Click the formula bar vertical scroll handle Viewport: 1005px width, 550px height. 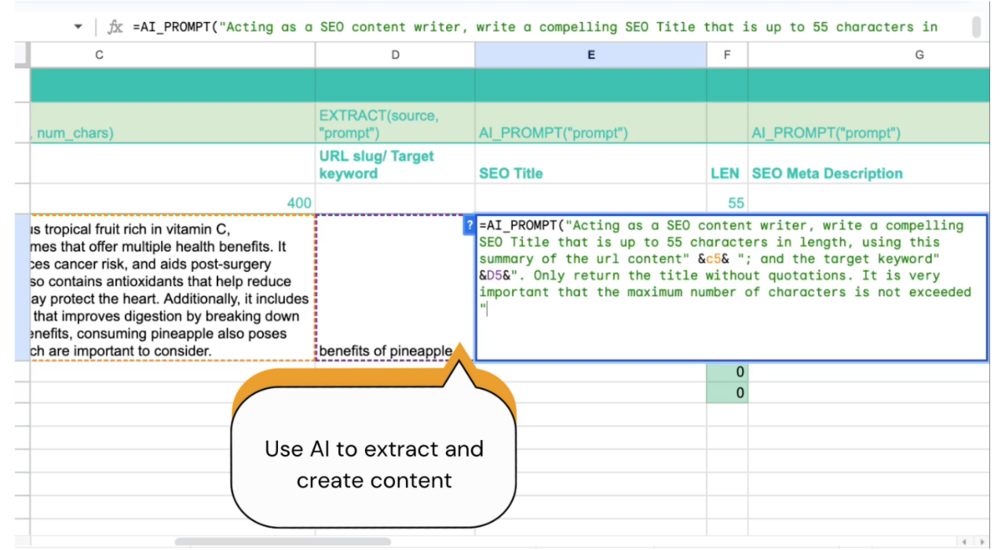coord(977,26)
